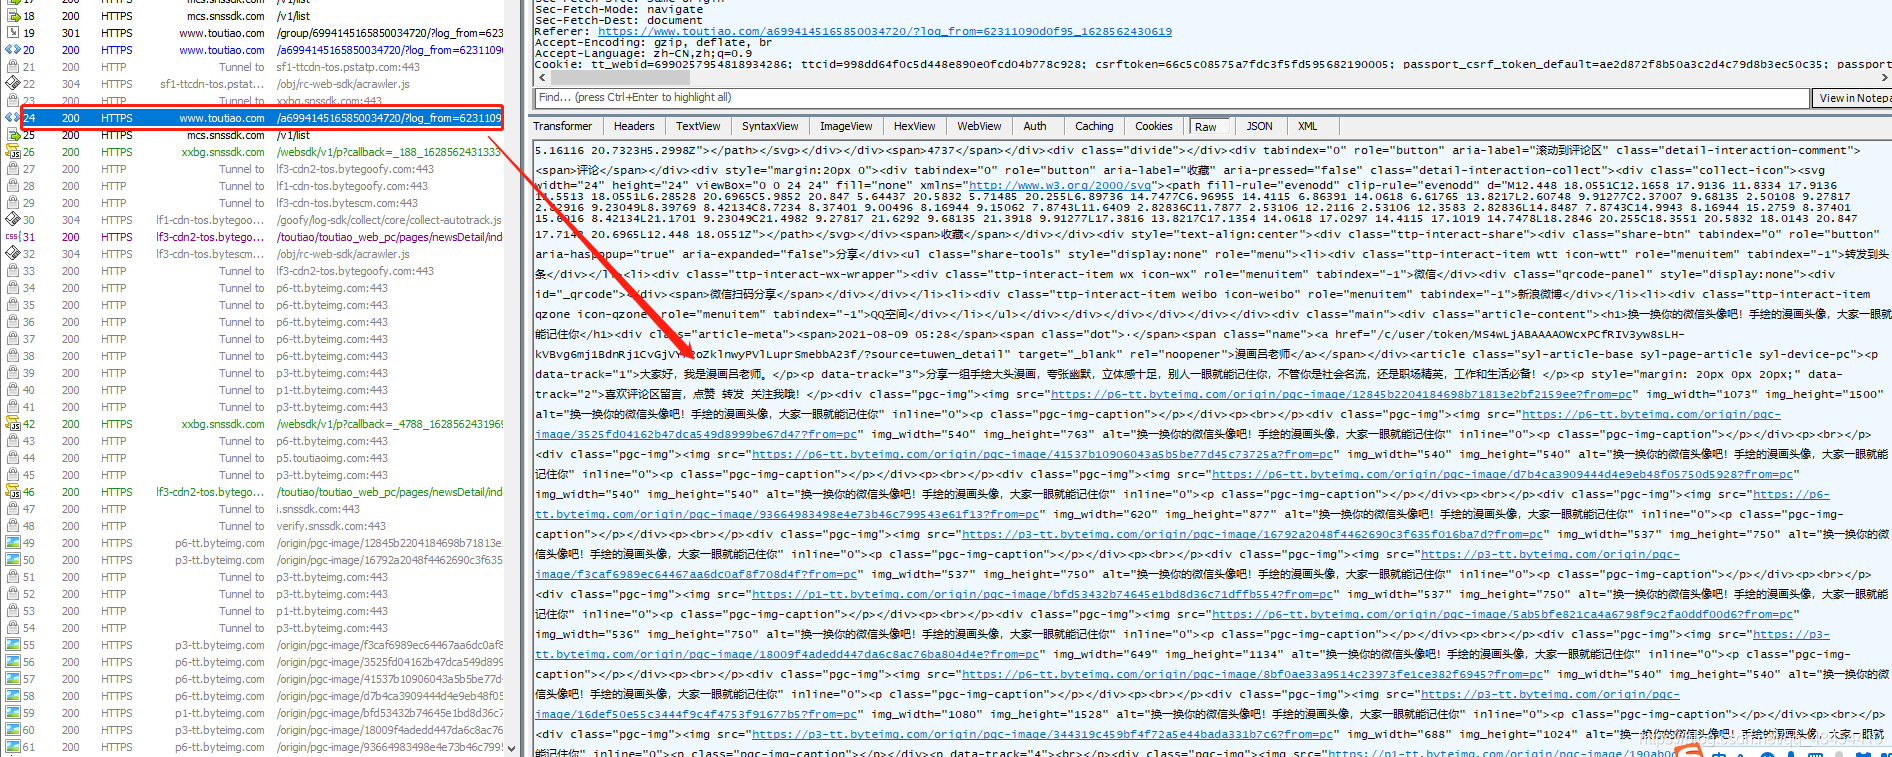The width and height of the screenshot is (1892, 757).
Task: Click the redirect icon of session 19
Action: point(13,33)
